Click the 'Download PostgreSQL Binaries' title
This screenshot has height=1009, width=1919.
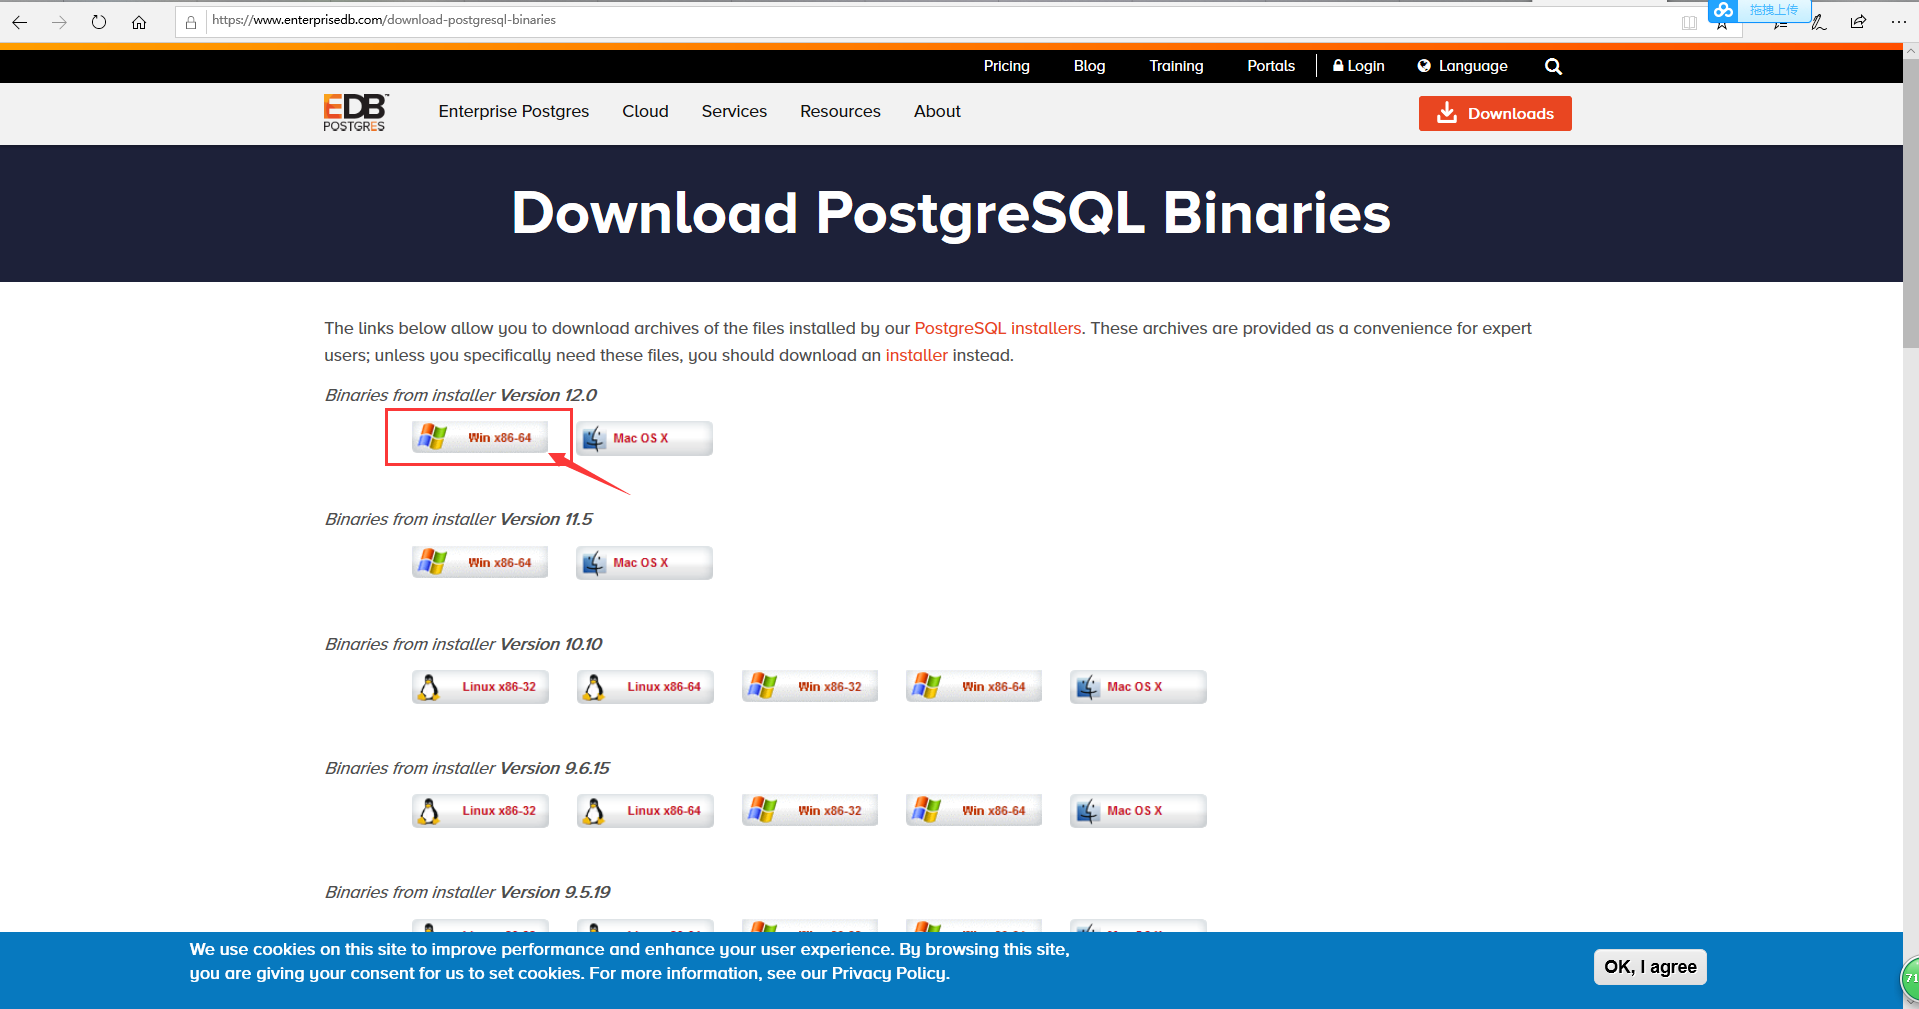click(x=951, y=213)
